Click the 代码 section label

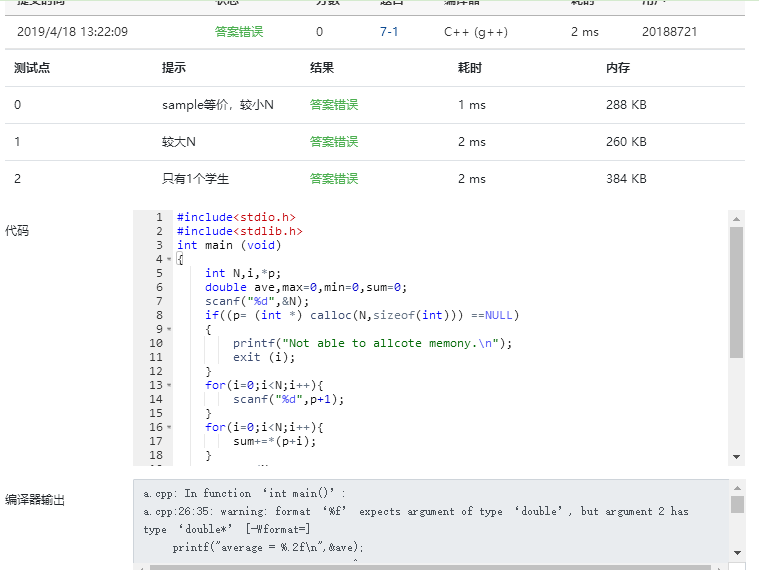pyautogui.click(x=17, y=231)
